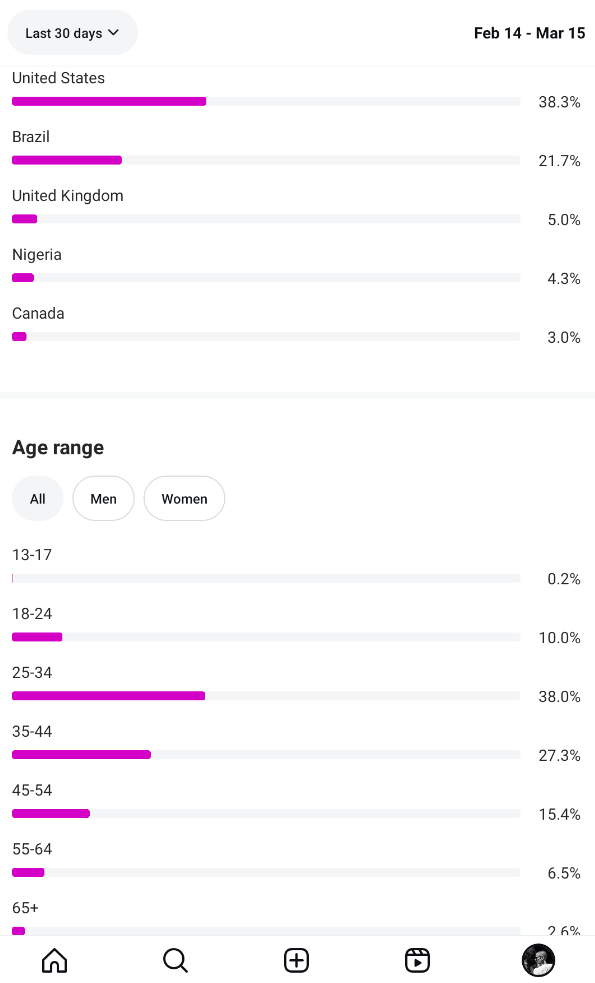
Task: Click the Age range heading
Action: point(58,448)
